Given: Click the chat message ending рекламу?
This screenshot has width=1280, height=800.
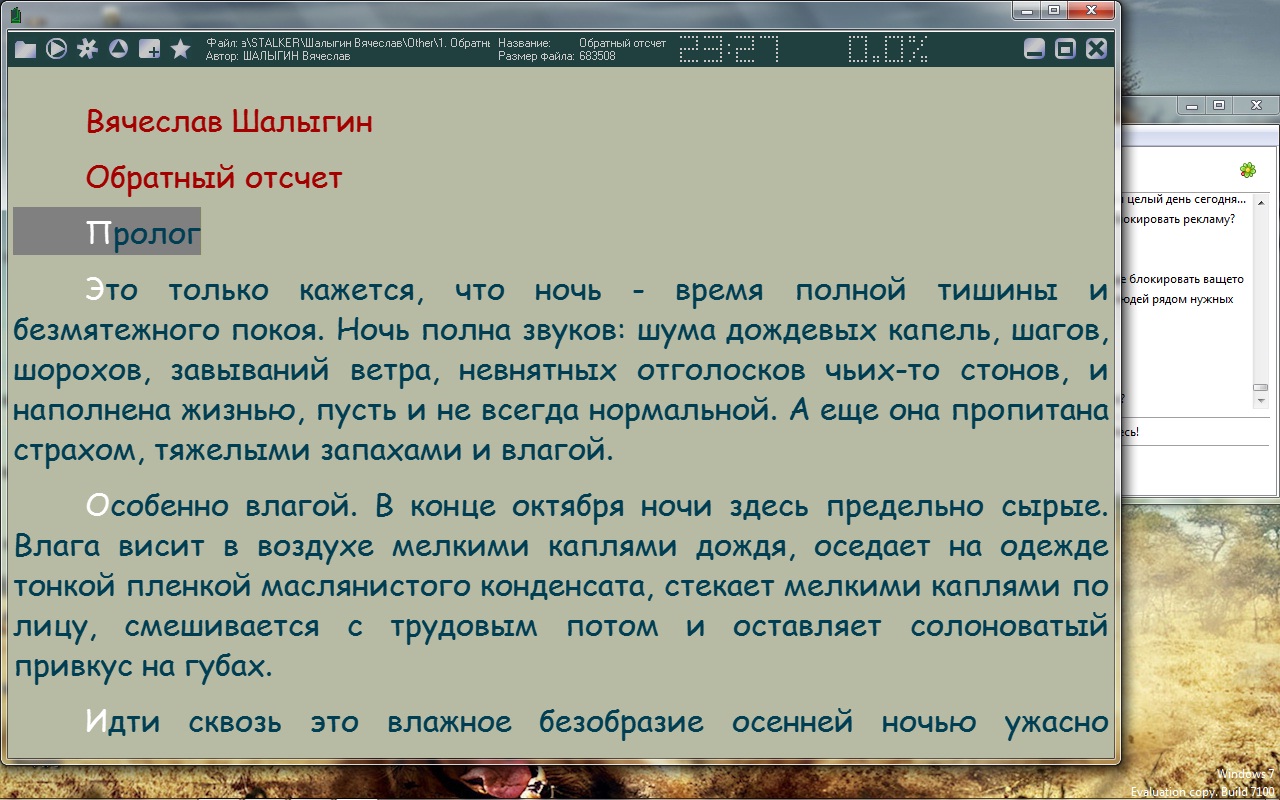Looking at the screenshot, I should click(1180, 219).
